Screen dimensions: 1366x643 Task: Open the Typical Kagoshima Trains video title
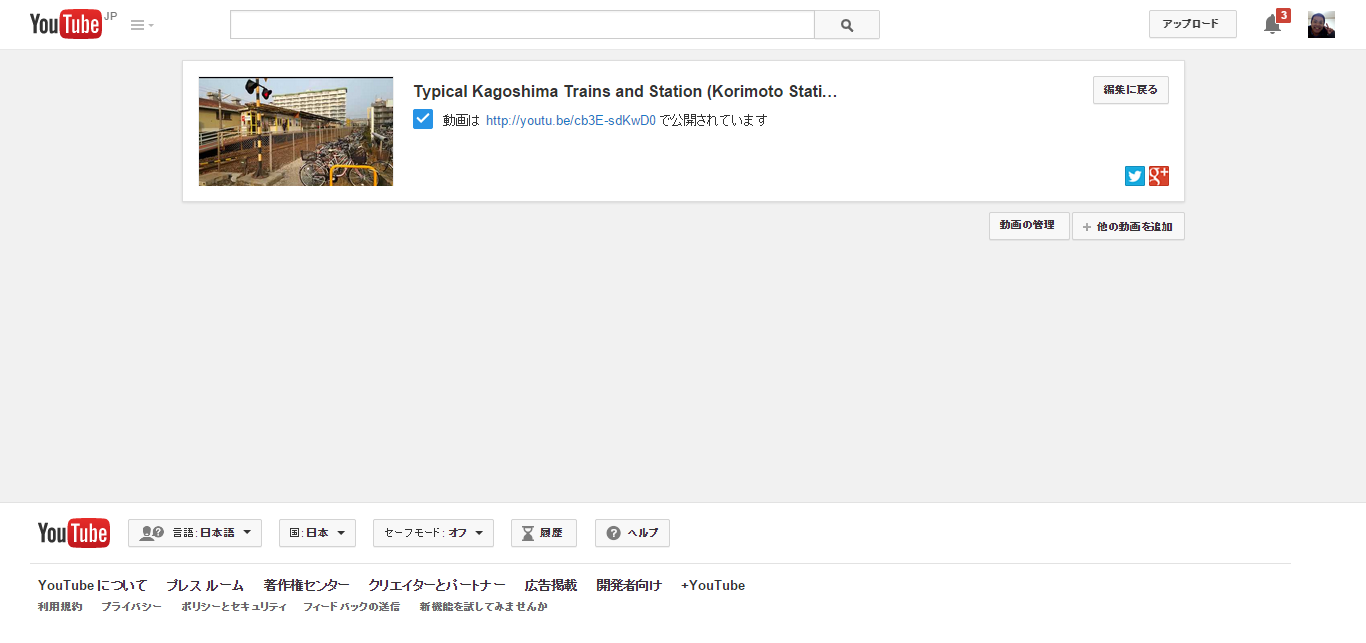625,91
